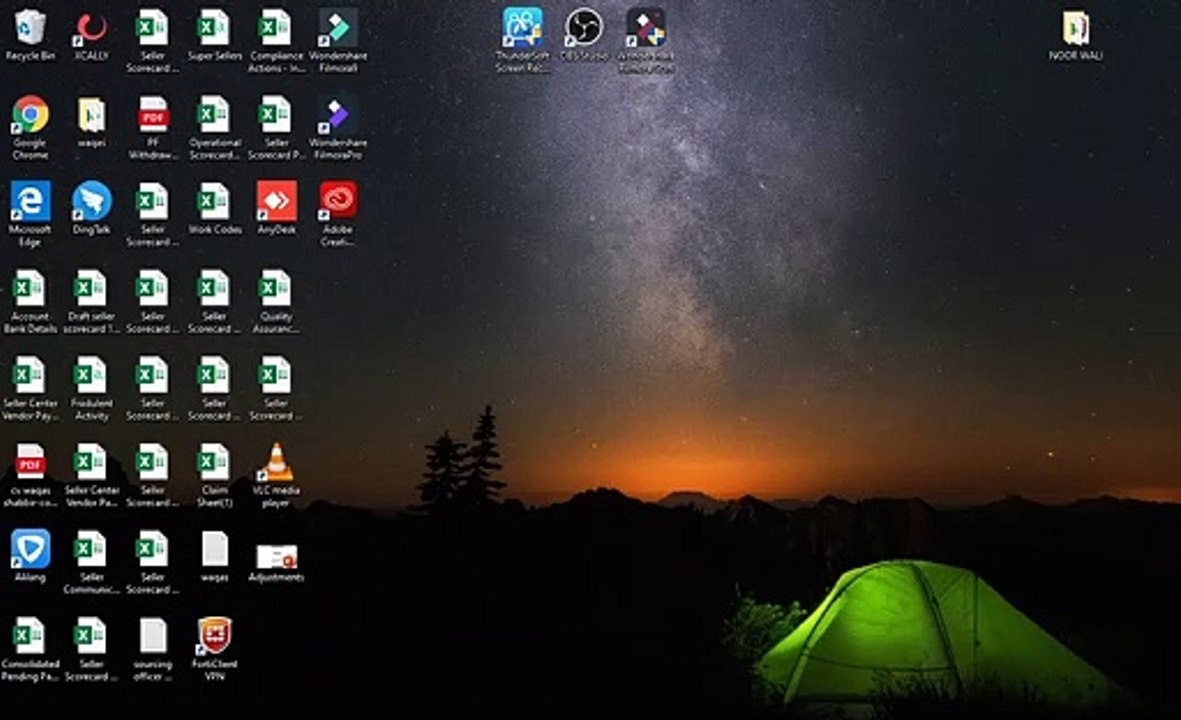Select the Super Sellers Excel file

(215, 29)
